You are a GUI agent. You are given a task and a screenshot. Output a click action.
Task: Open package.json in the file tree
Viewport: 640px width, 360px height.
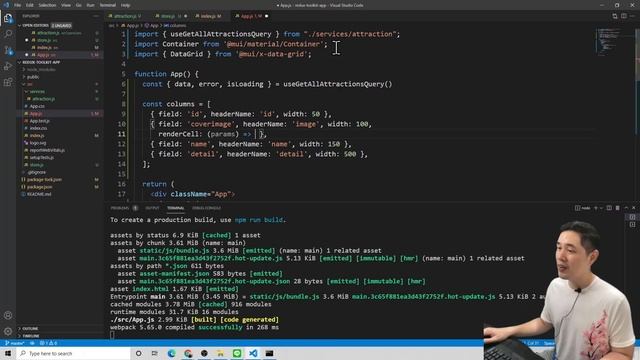(39, 187)
